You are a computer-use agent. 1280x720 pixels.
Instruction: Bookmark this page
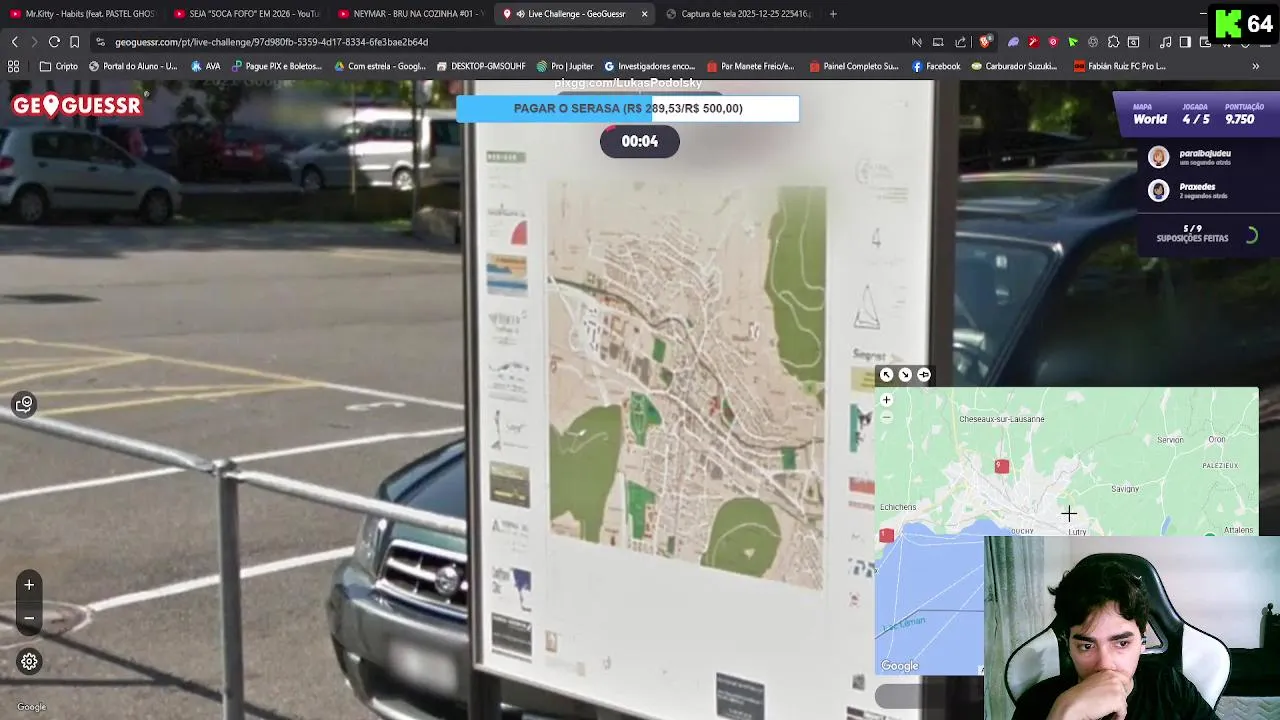coord(74,42)
